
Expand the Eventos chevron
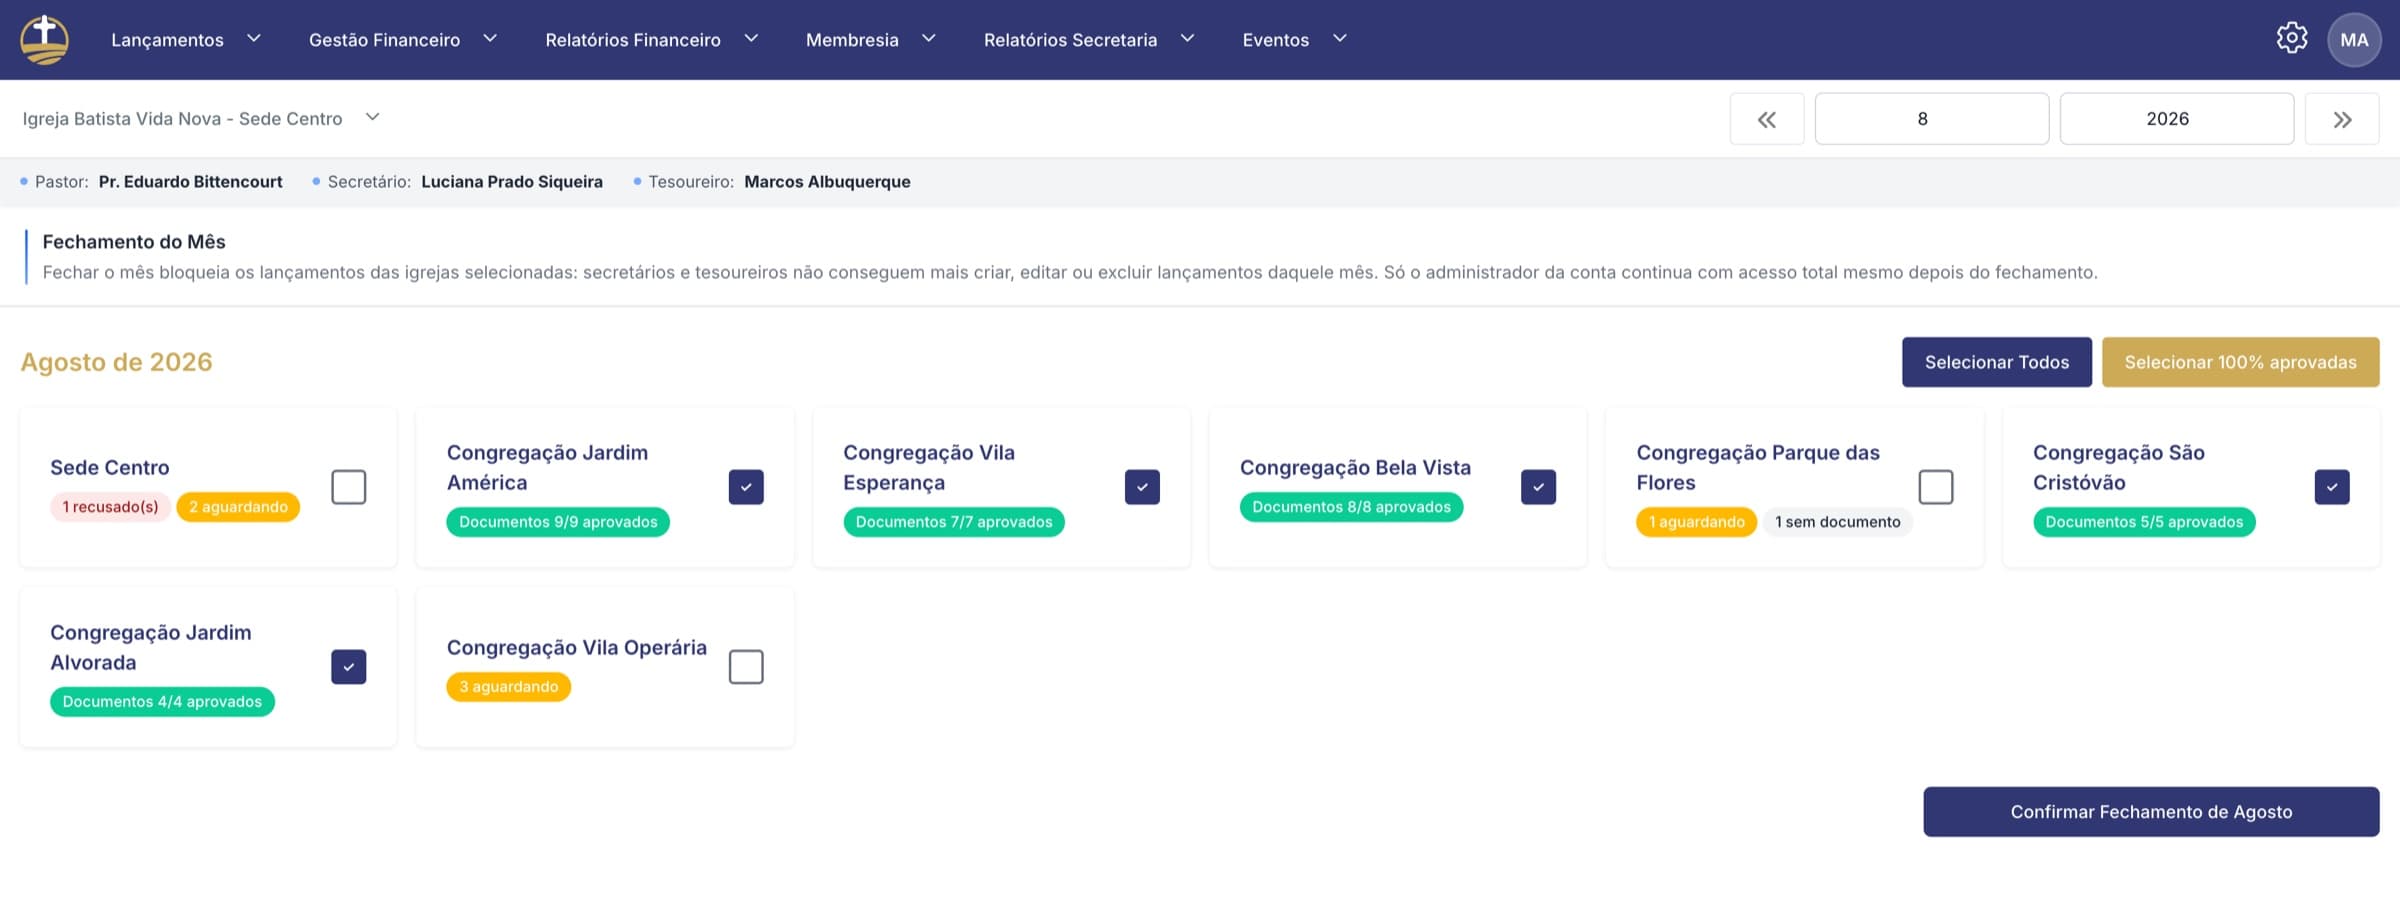click(x=1340, y=38)
